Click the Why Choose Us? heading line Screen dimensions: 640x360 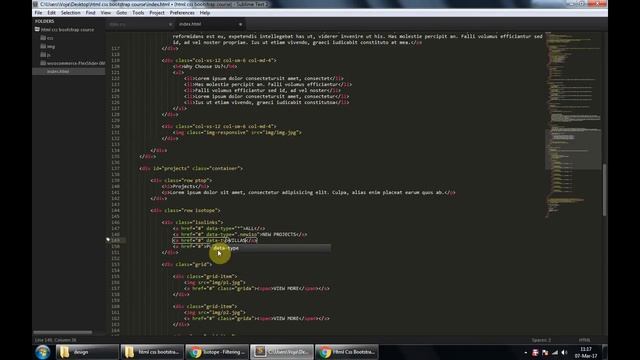pyautogui.click(x=204, y=66)
